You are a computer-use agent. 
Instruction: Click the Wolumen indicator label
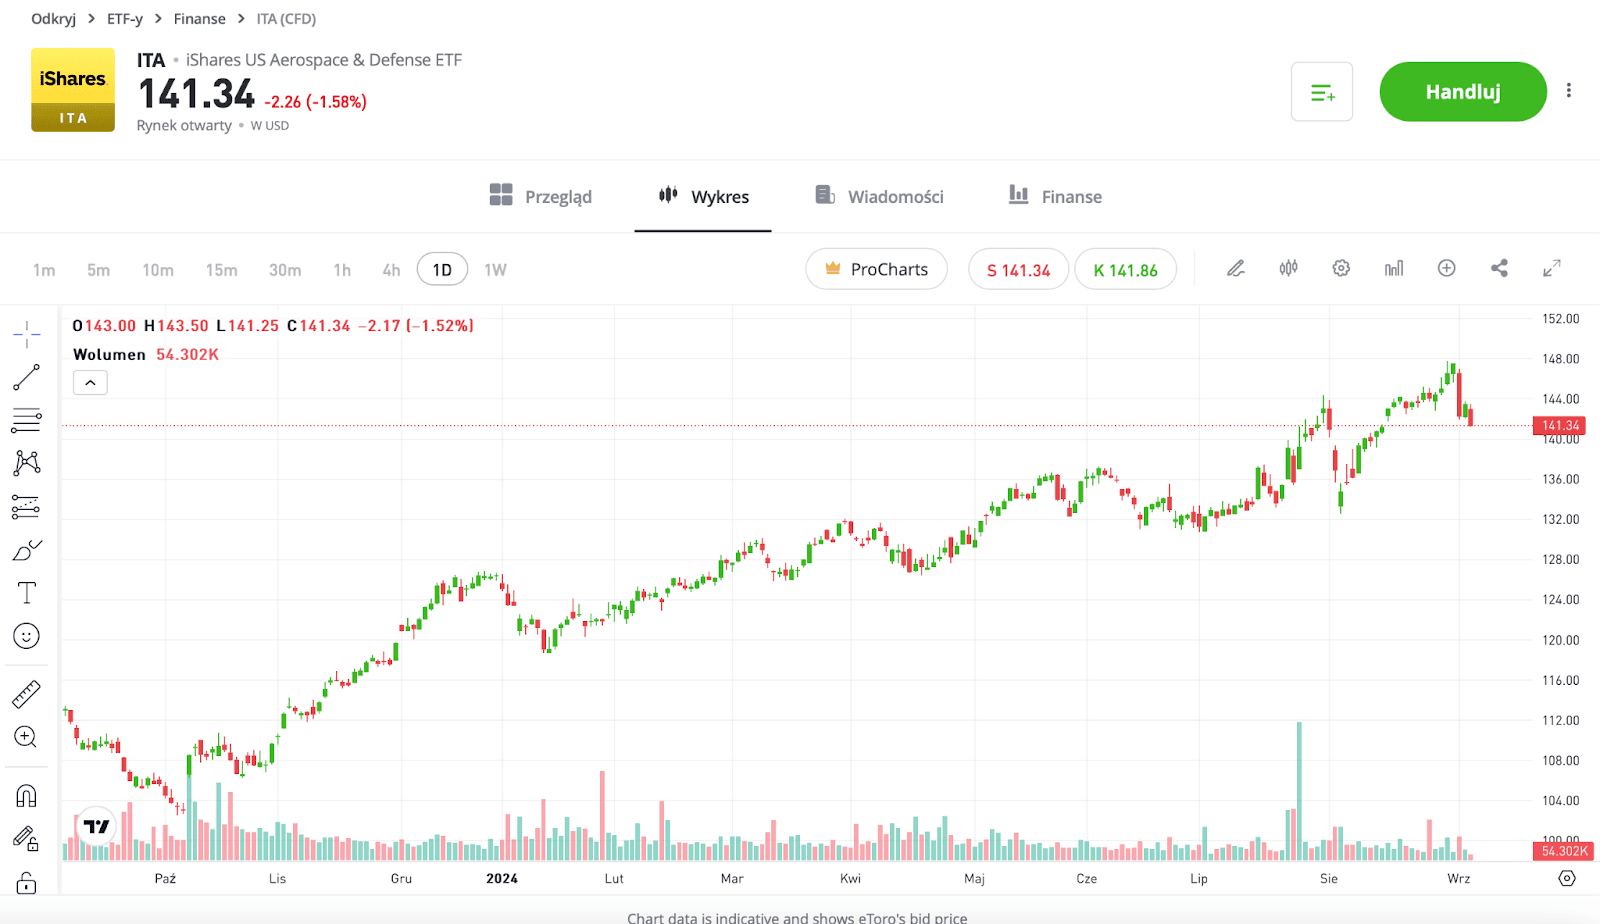(x=109, y=355)
